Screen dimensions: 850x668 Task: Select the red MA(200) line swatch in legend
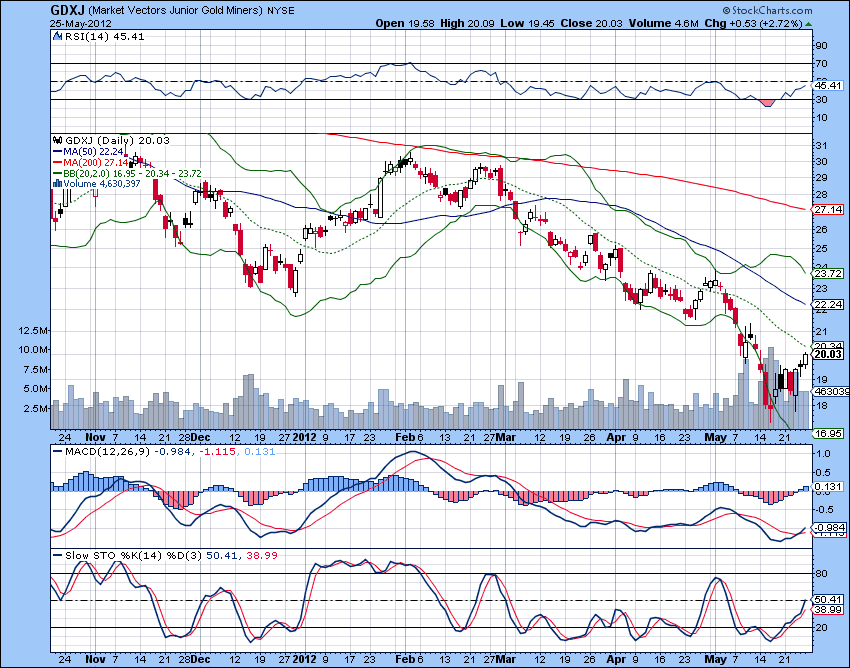click(57, 163)
